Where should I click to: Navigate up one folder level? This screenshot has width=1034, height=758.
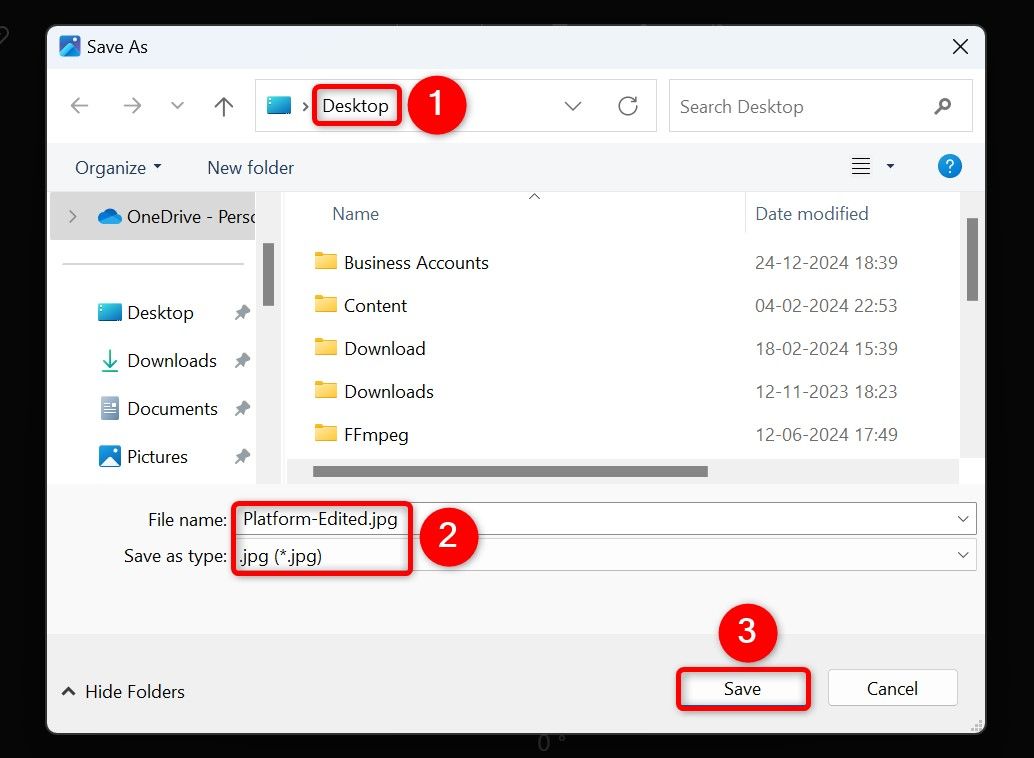(x=222, y=106)
